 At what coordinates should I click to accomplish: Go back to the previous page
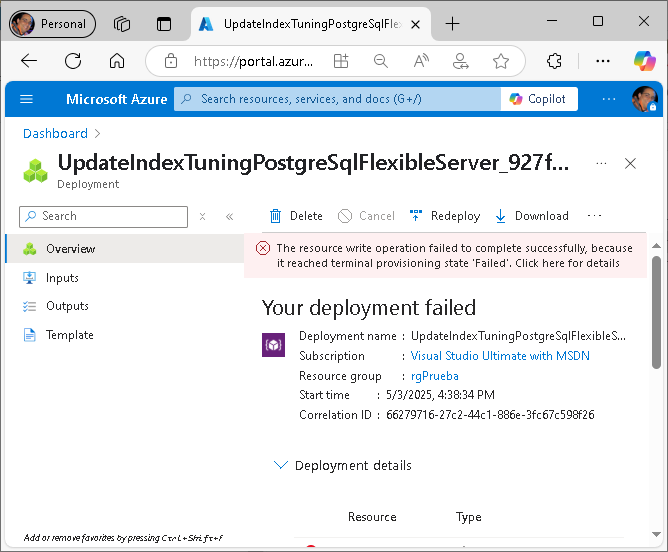coord(29,61)
